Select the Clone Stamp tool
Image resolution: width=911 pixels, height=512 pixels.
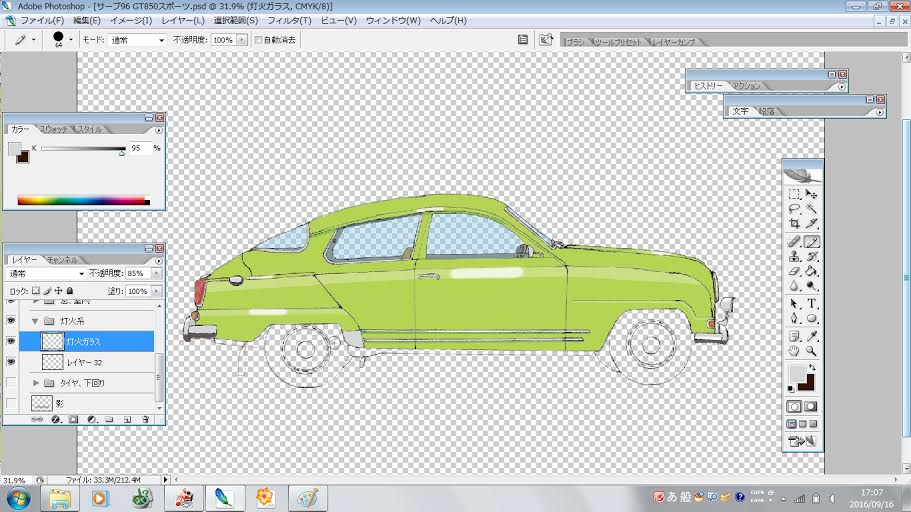click(x=794, y=256)
